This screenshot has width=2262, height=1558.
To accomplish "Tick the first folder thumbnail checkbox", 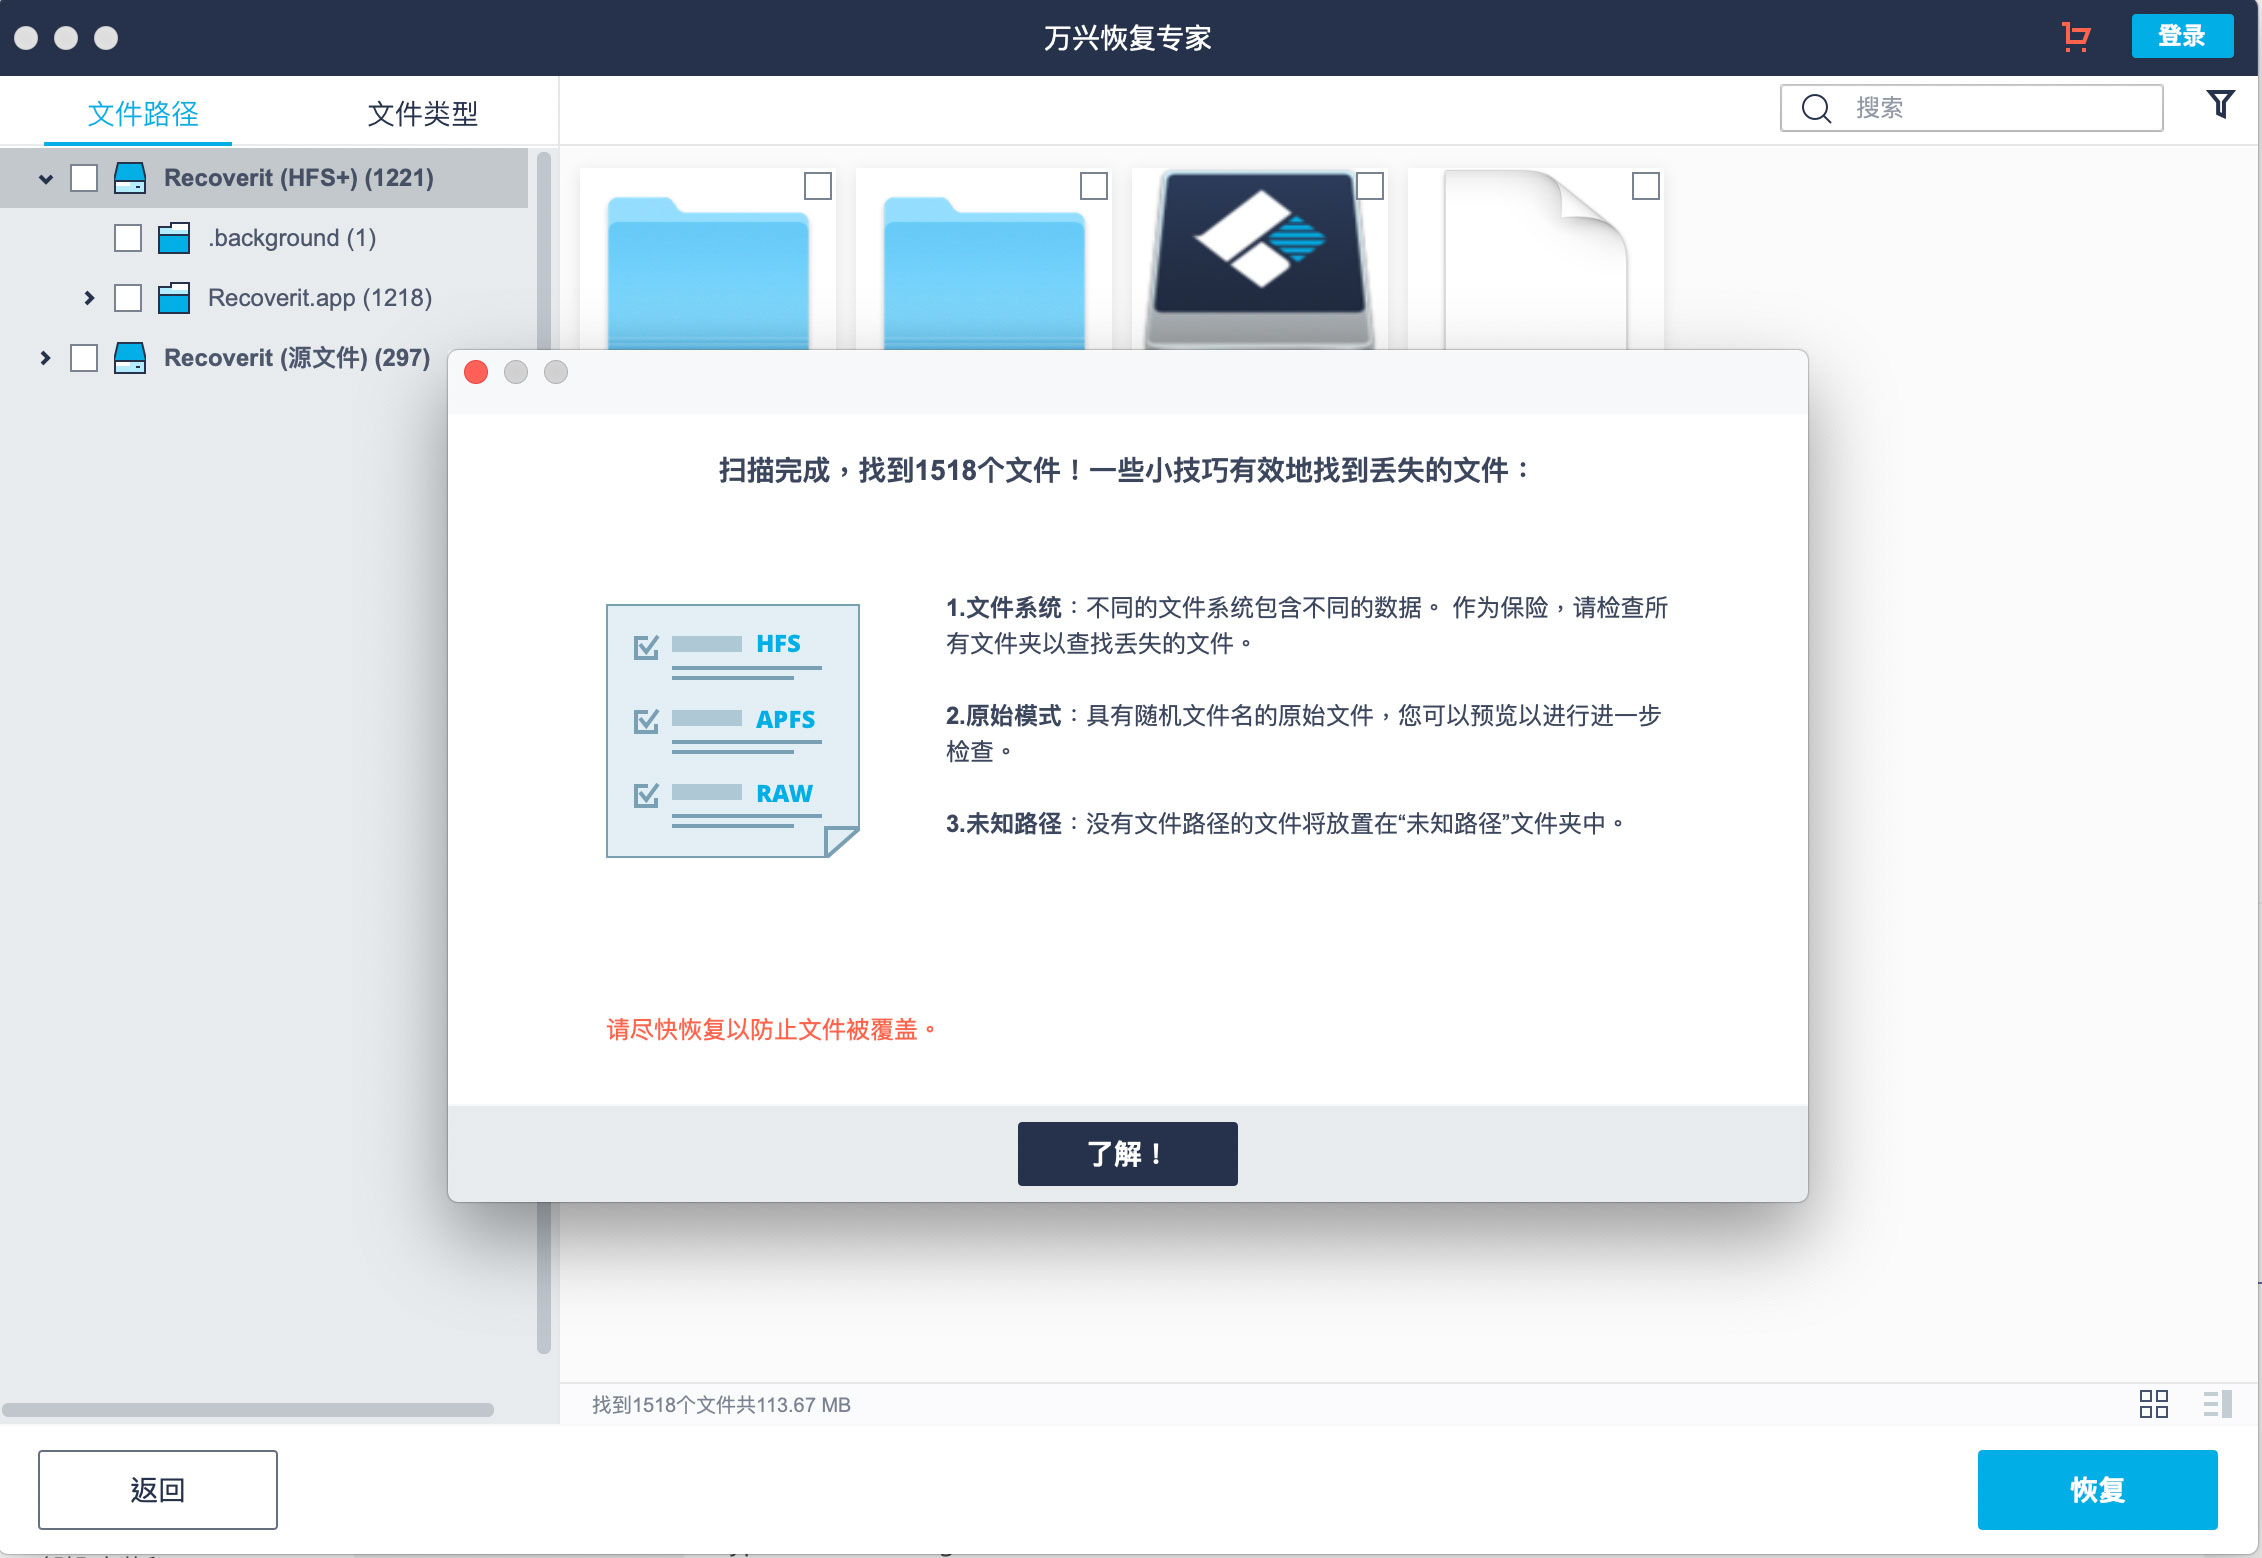I will coord(820,186).
